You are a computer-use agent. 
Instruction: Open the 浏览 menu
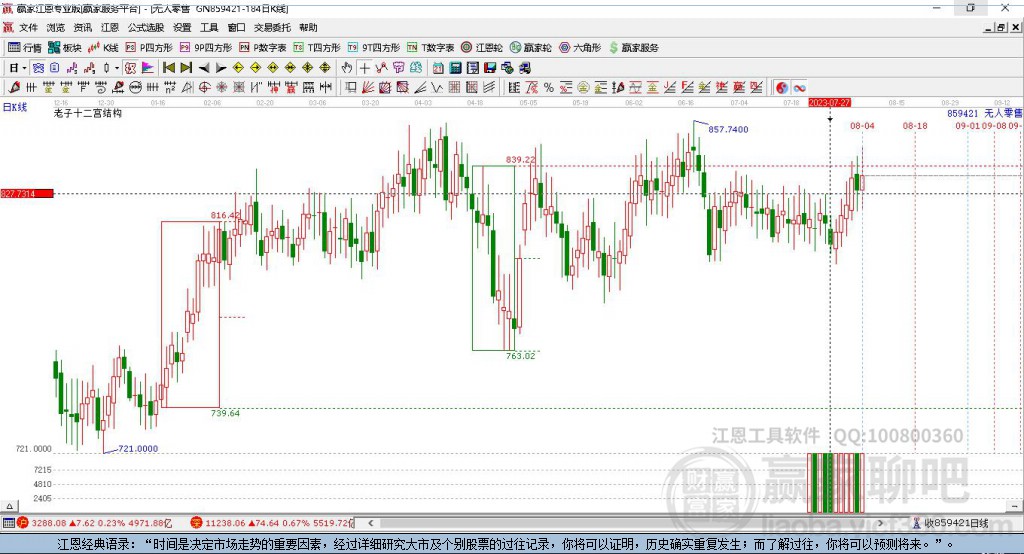coord(56,27)
